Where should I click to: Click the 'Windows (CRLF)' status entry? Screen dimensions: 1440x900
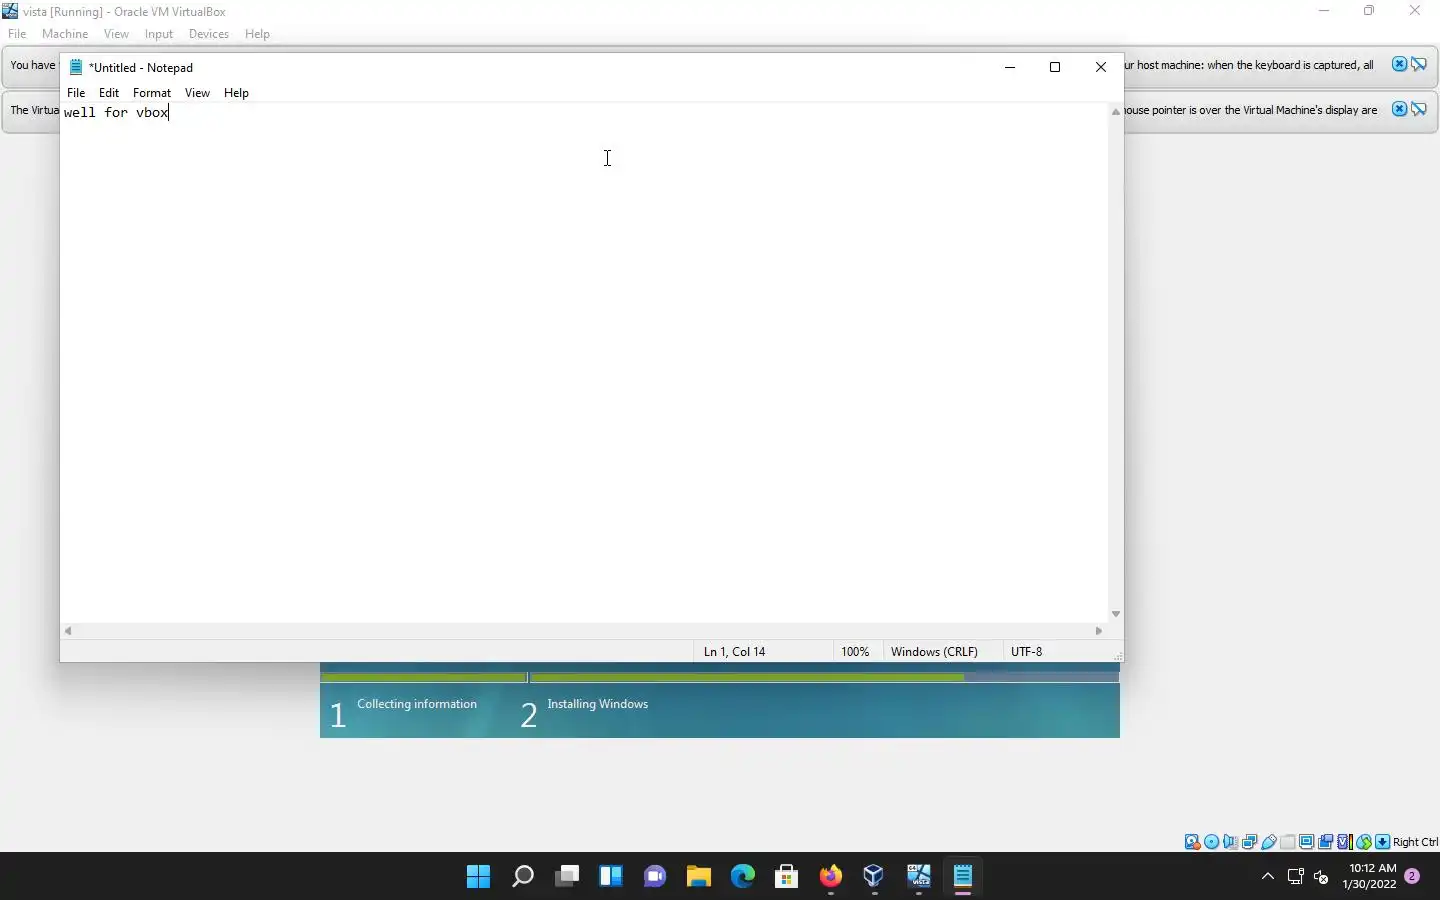tap(934, 652)
